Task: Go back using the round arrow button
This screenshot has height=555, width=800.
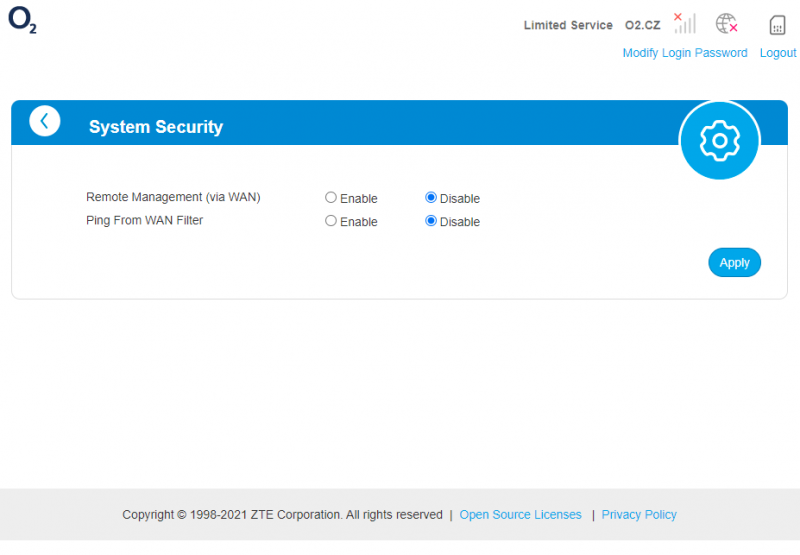Action: click(45, 121)
